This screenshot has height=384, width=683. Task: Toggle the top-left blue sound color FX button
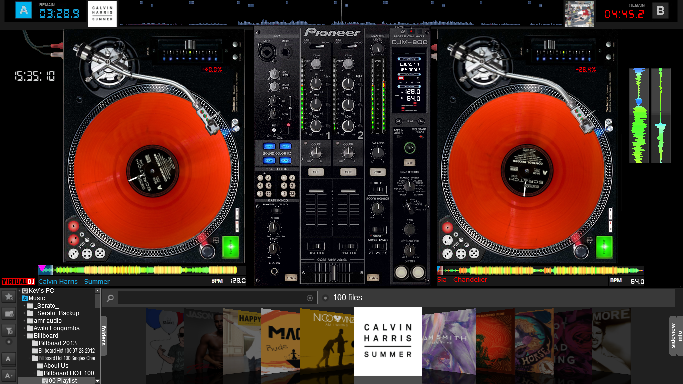(x=269, y=146)
